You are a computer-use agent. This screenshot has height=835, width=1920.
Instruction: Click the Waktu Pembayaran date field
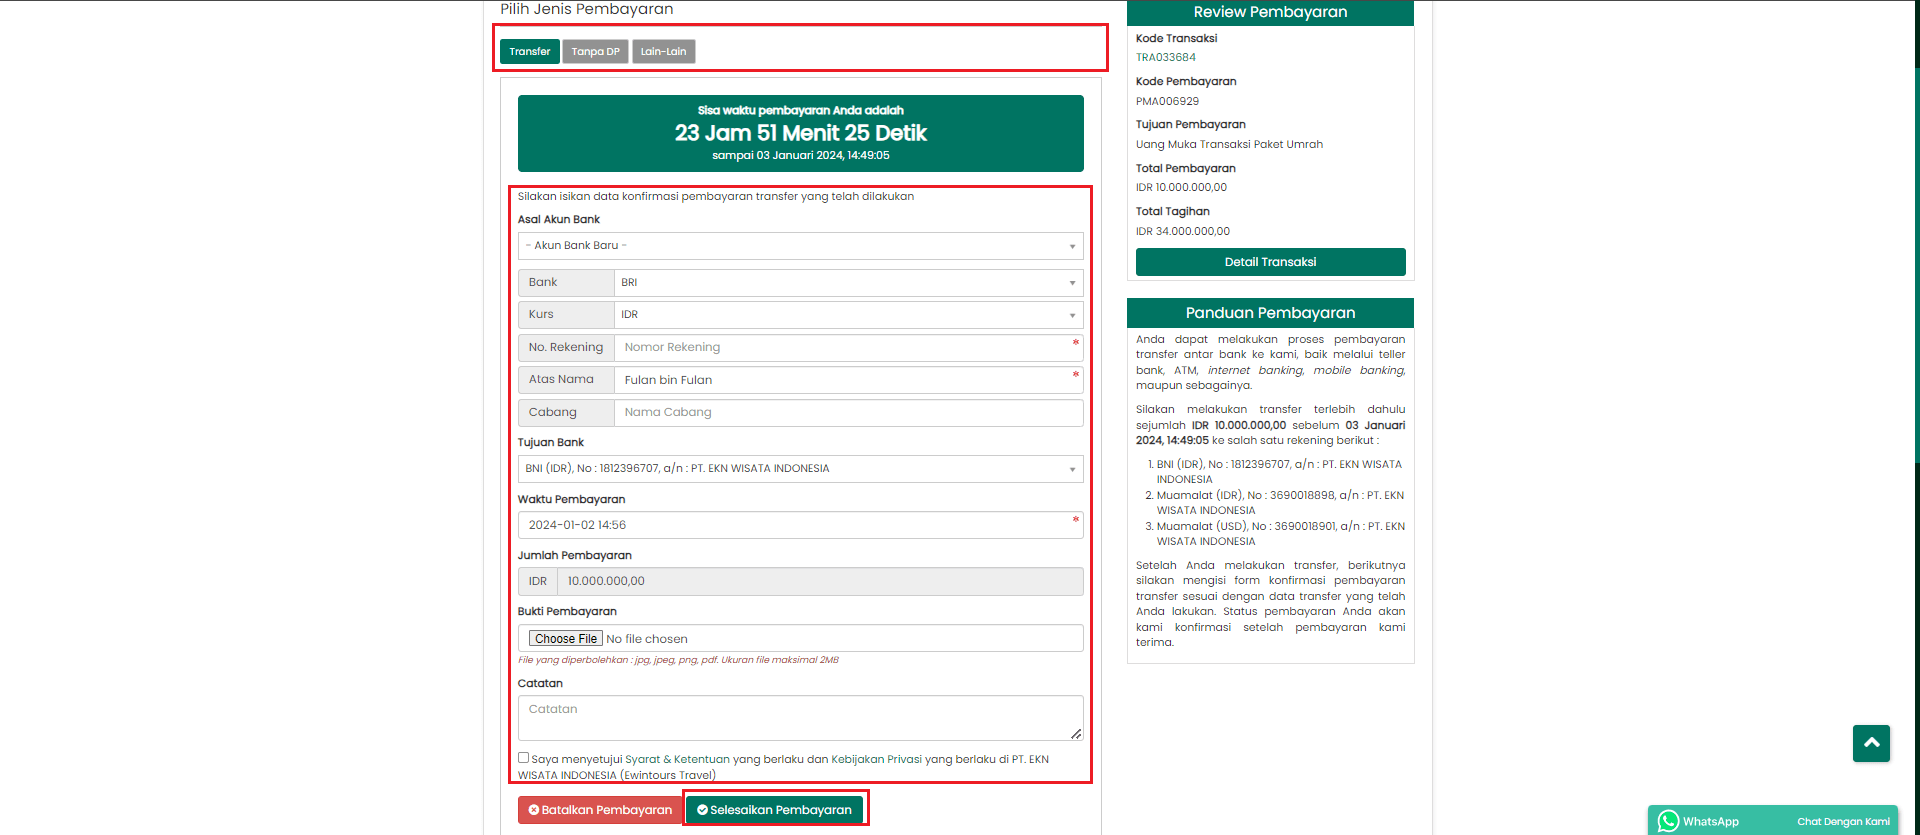(799, 525)
